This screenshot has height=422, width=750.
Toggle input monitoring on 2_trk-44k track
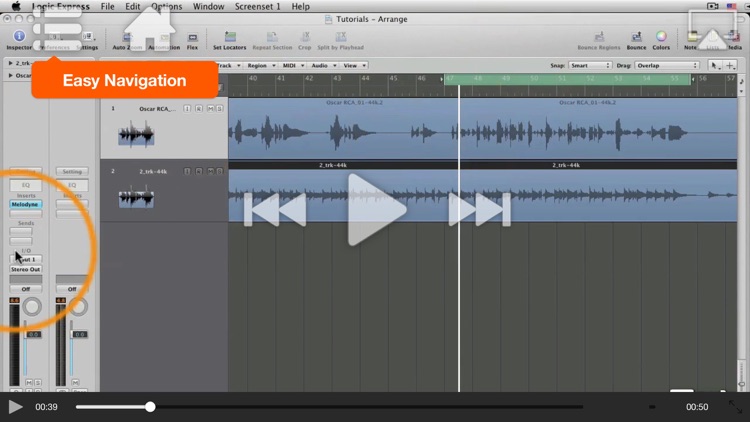coord(187,171)
